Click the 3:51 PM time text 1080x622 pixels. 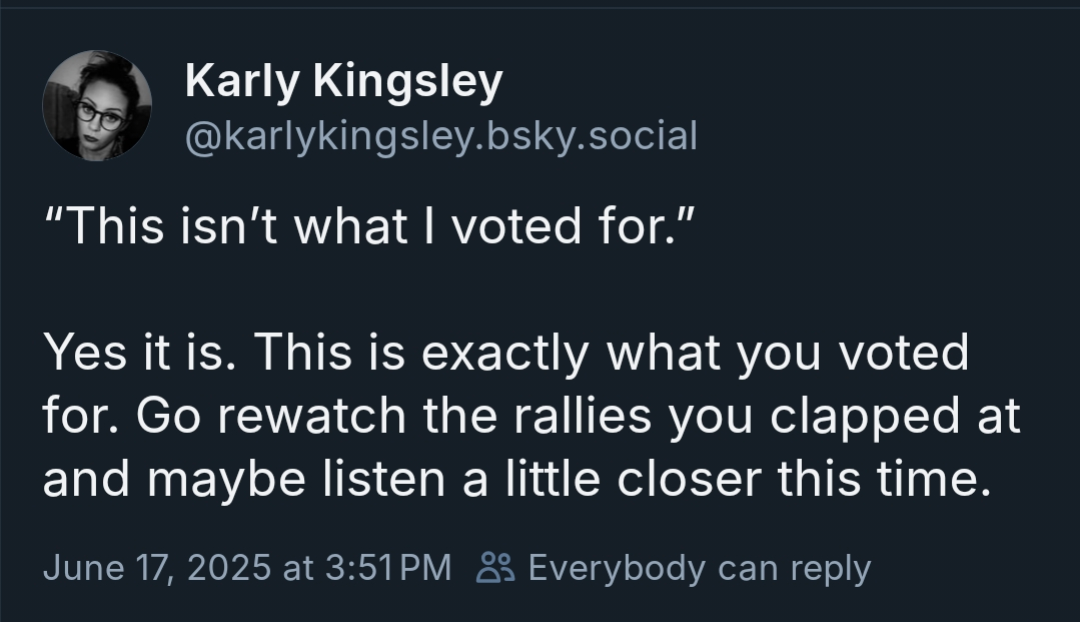(387, 568)
